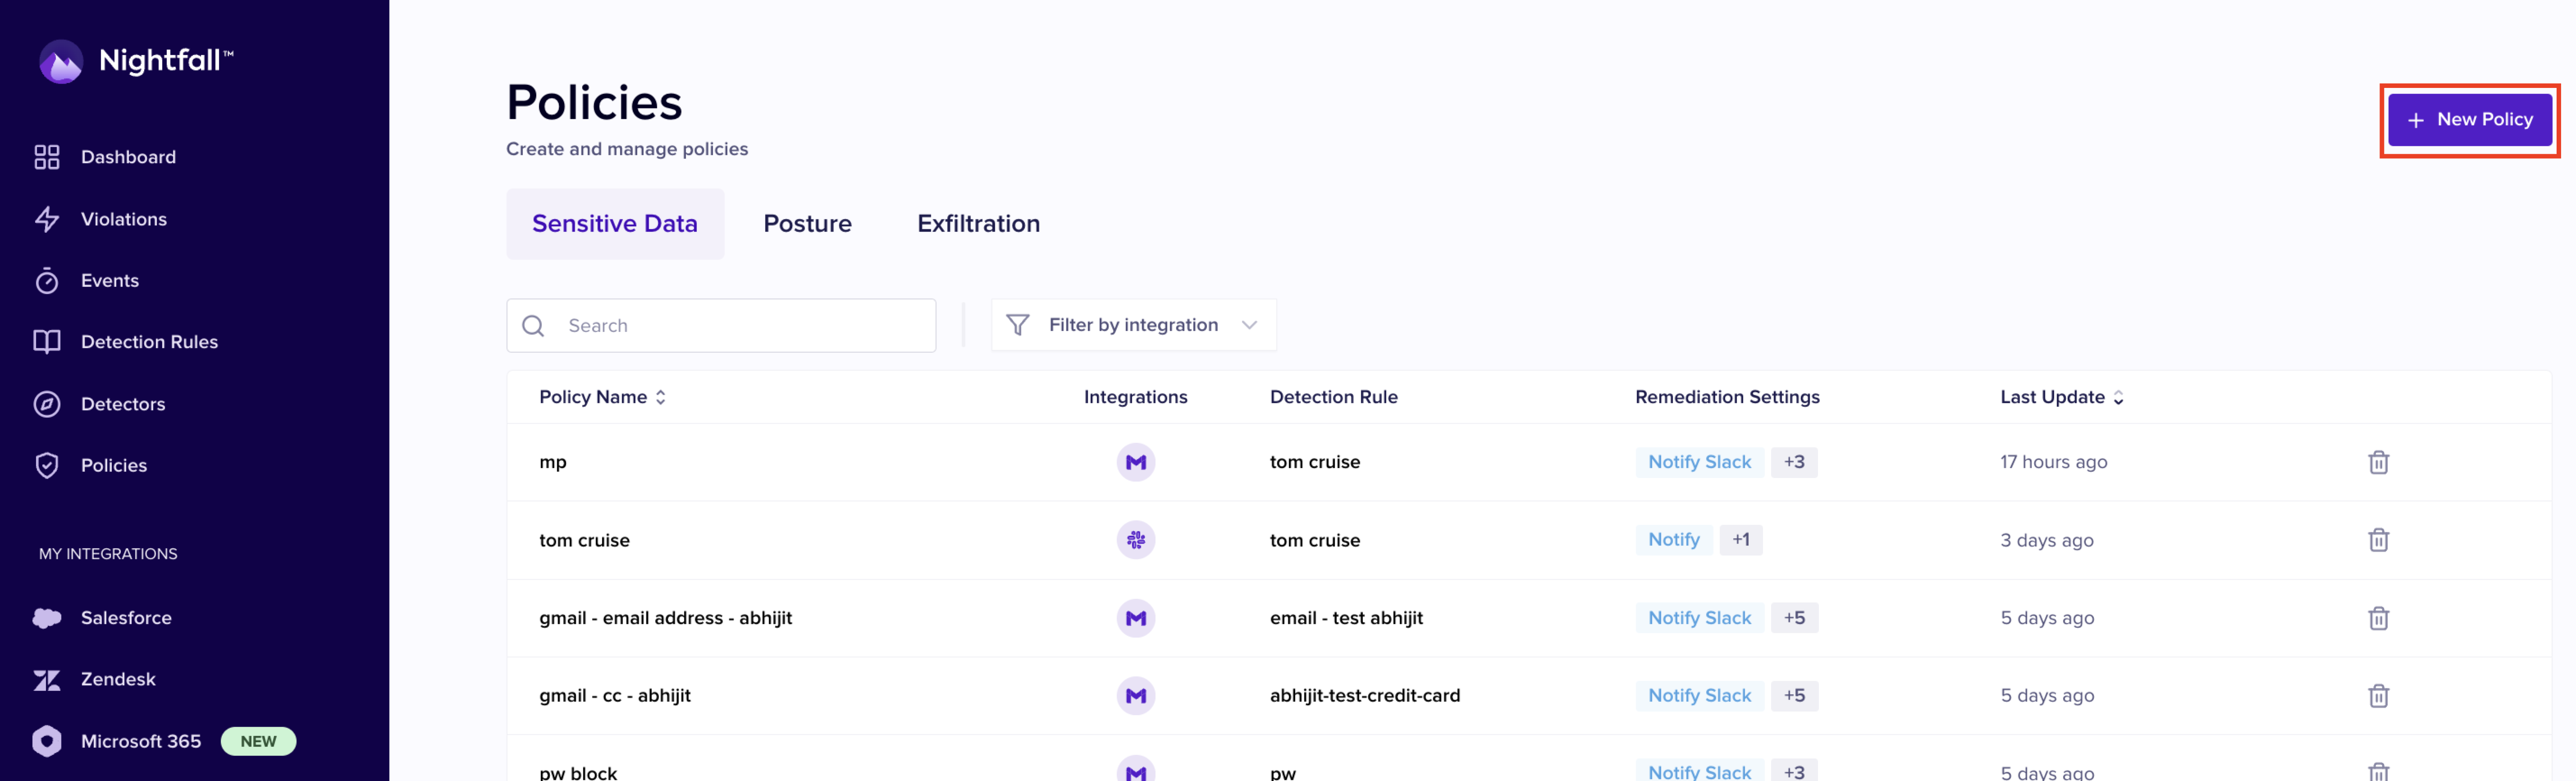Click the Slack integration icon for tom cruise
Viewport: 2576px width, 781px height.
pos(1135,540)
